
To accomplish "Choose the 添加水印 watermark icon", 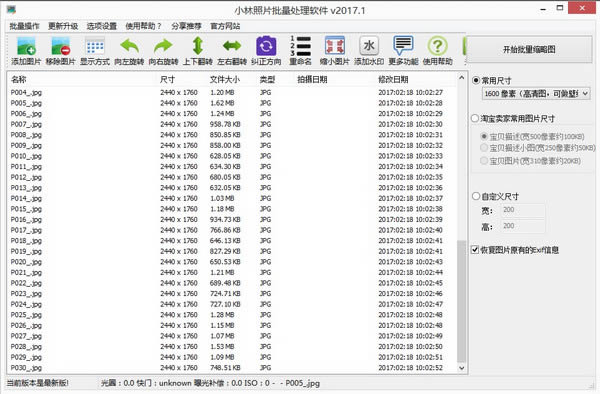I will click(369, 50).
